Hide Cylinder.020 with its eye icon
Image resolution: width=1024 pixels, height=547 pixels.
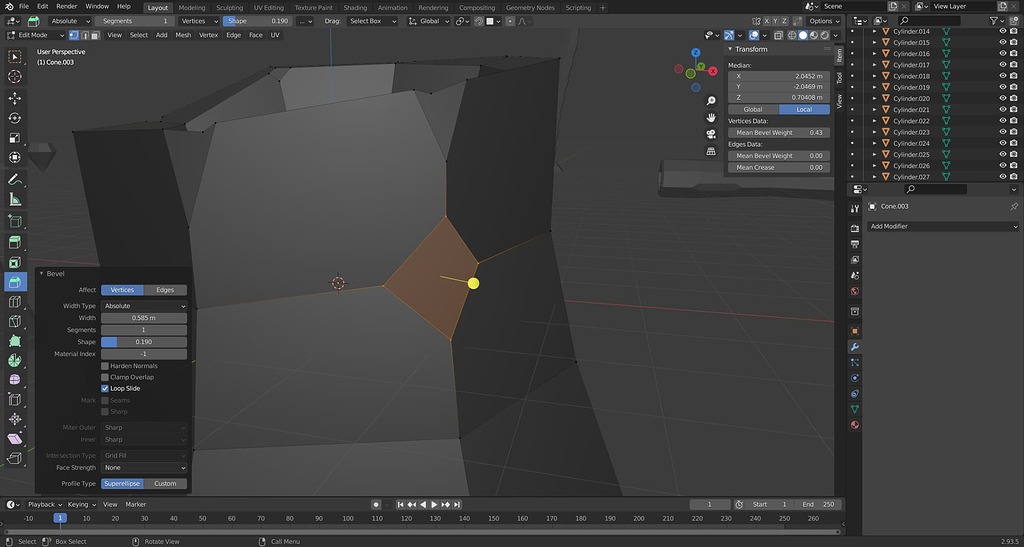[x=1003, y=99]
